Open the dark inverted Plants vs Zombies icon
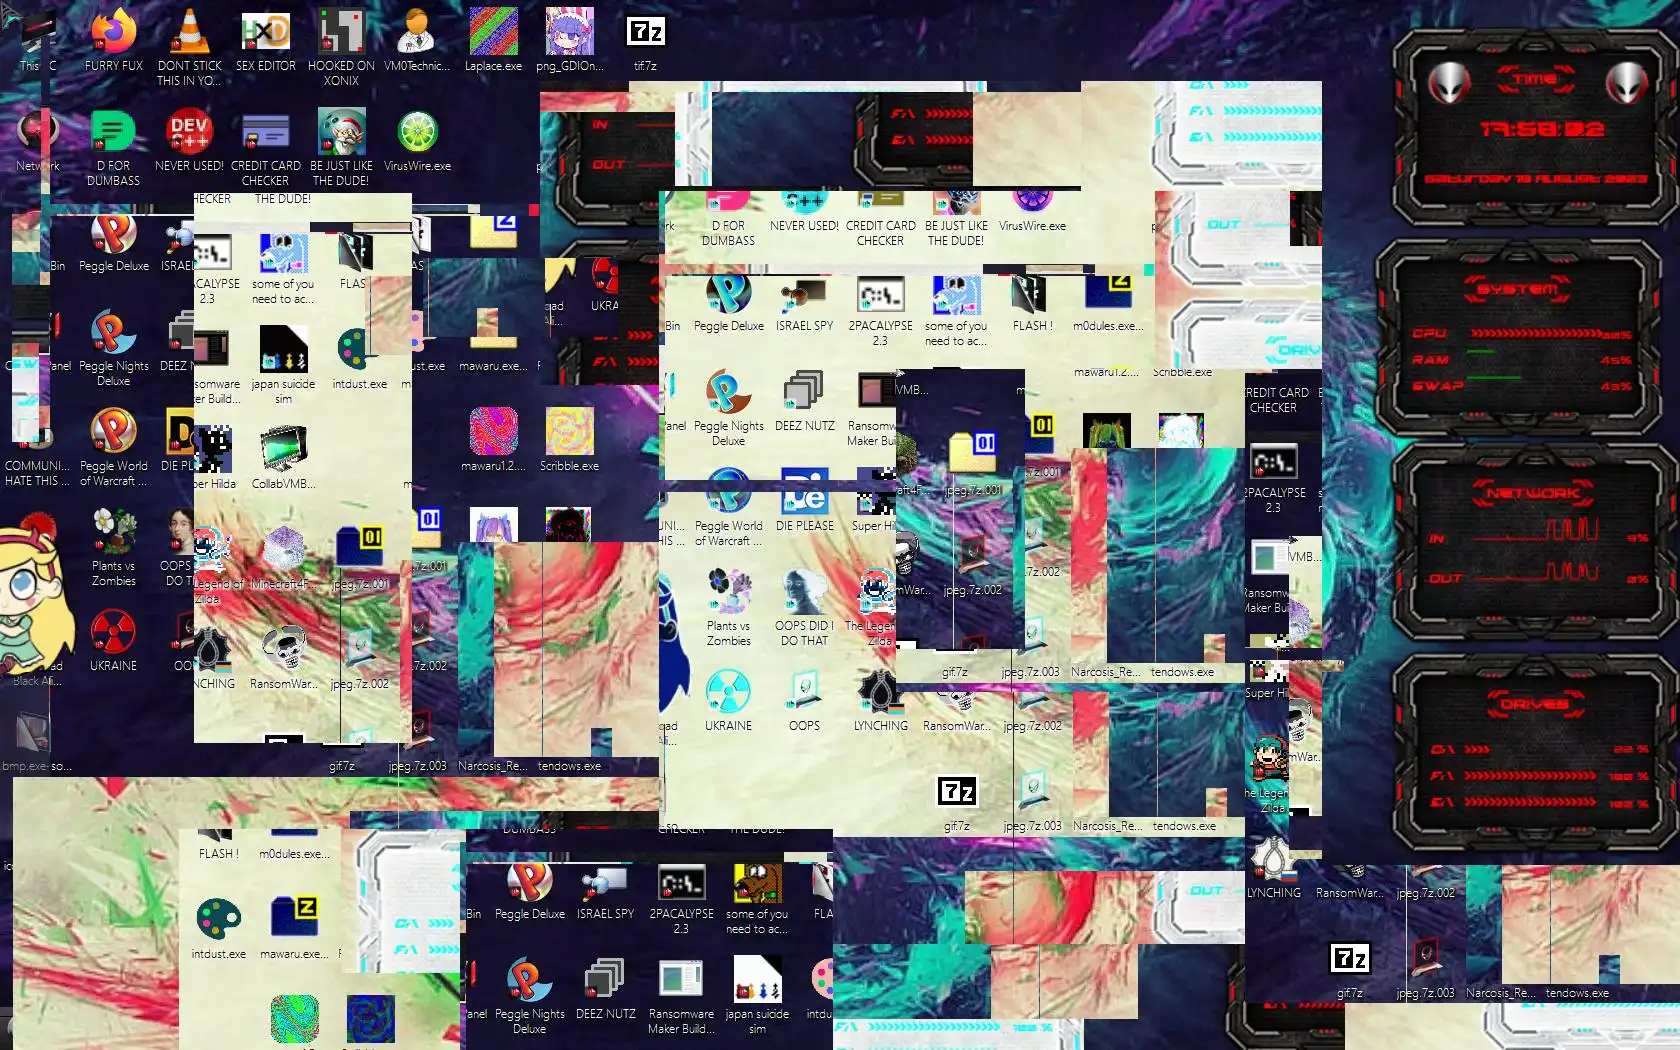The image size is (1680, 1050). [729, 592]
